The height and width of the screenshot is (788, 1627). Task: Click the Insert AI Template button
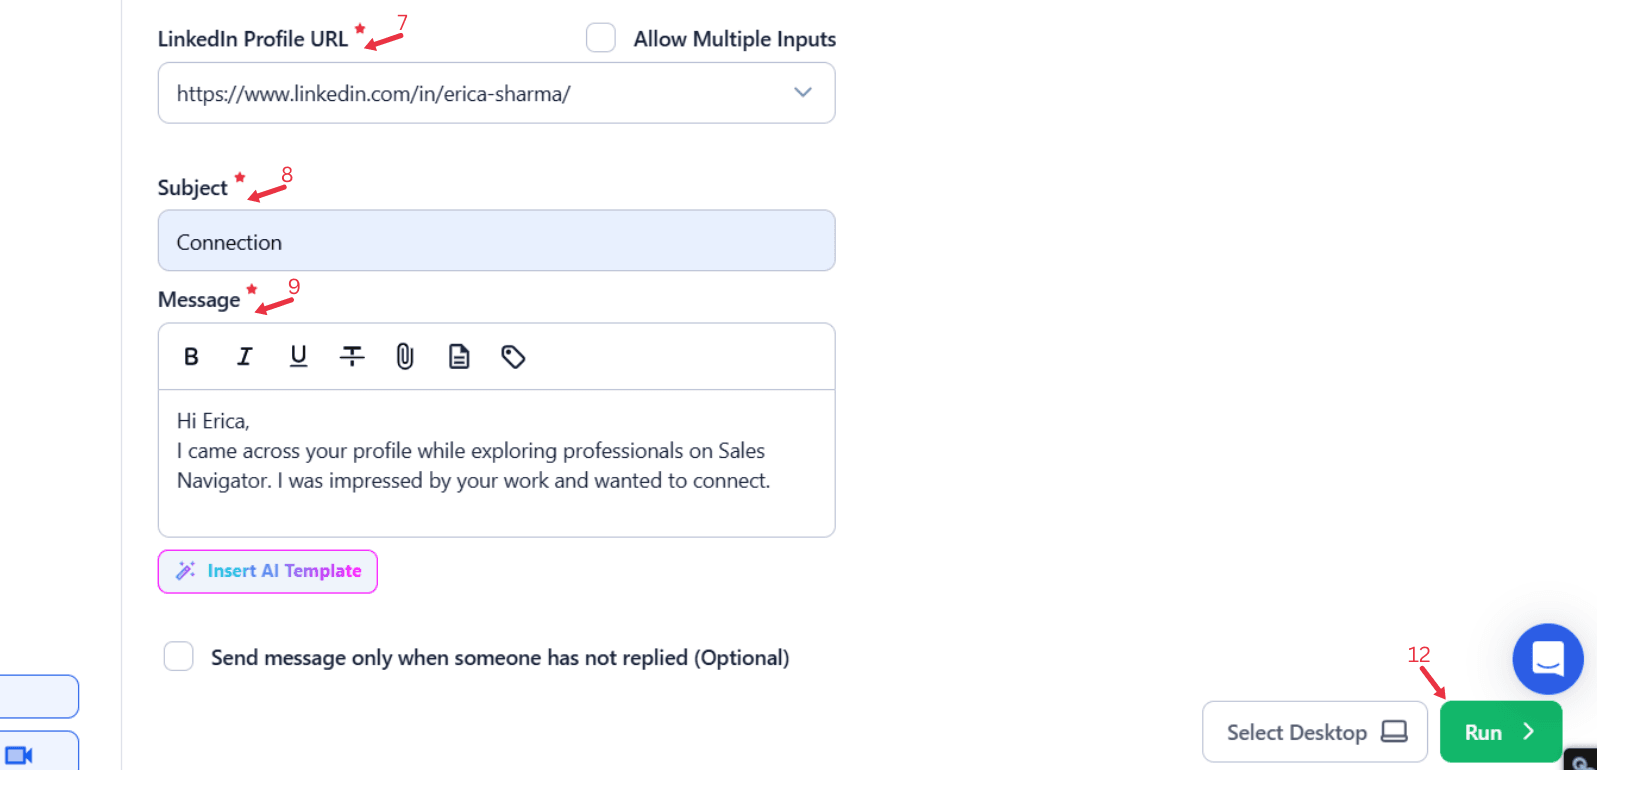point(267,570)
